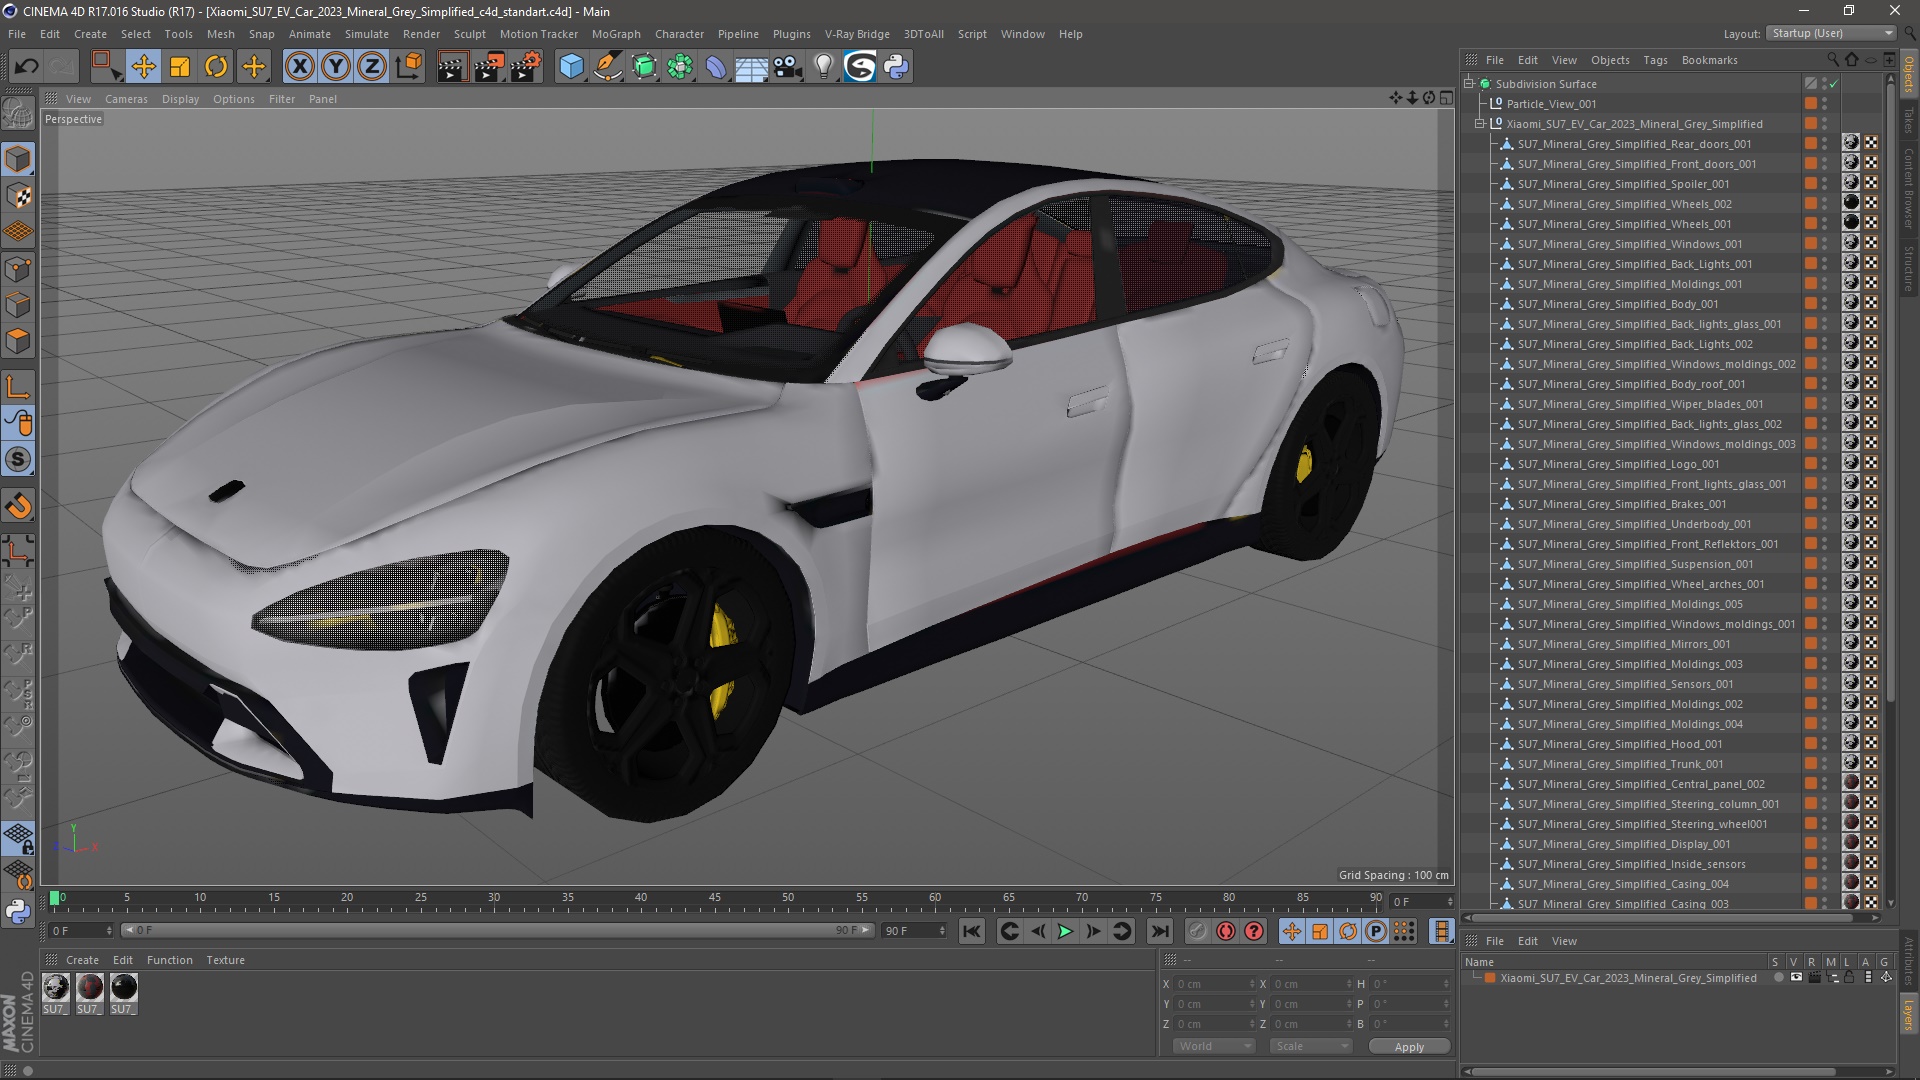Open Edit Render Settings icon
Viewport: 1920px width, 1080px height.
pyautogui.click(x=526, y=67)
